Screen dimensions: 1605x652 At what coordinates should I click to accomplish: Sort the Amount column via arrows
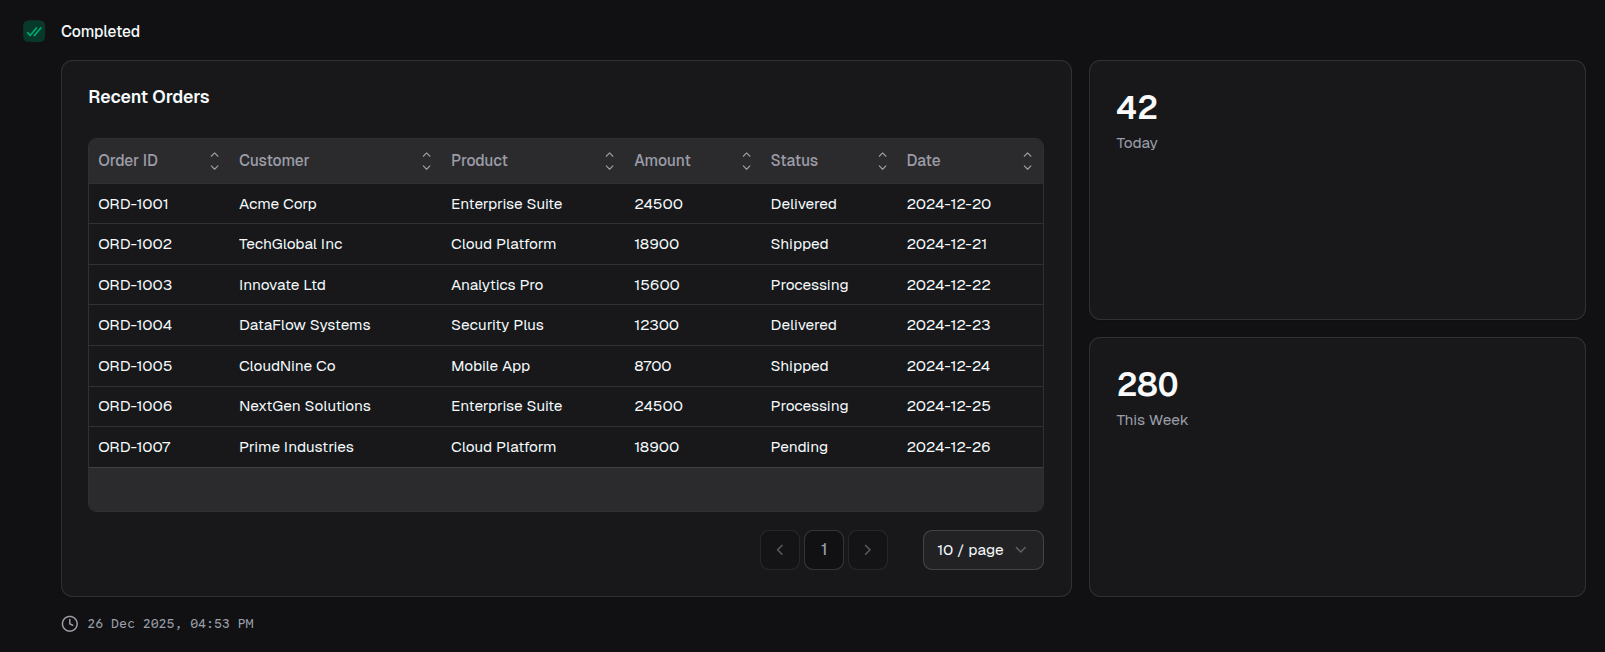point(746,161)
